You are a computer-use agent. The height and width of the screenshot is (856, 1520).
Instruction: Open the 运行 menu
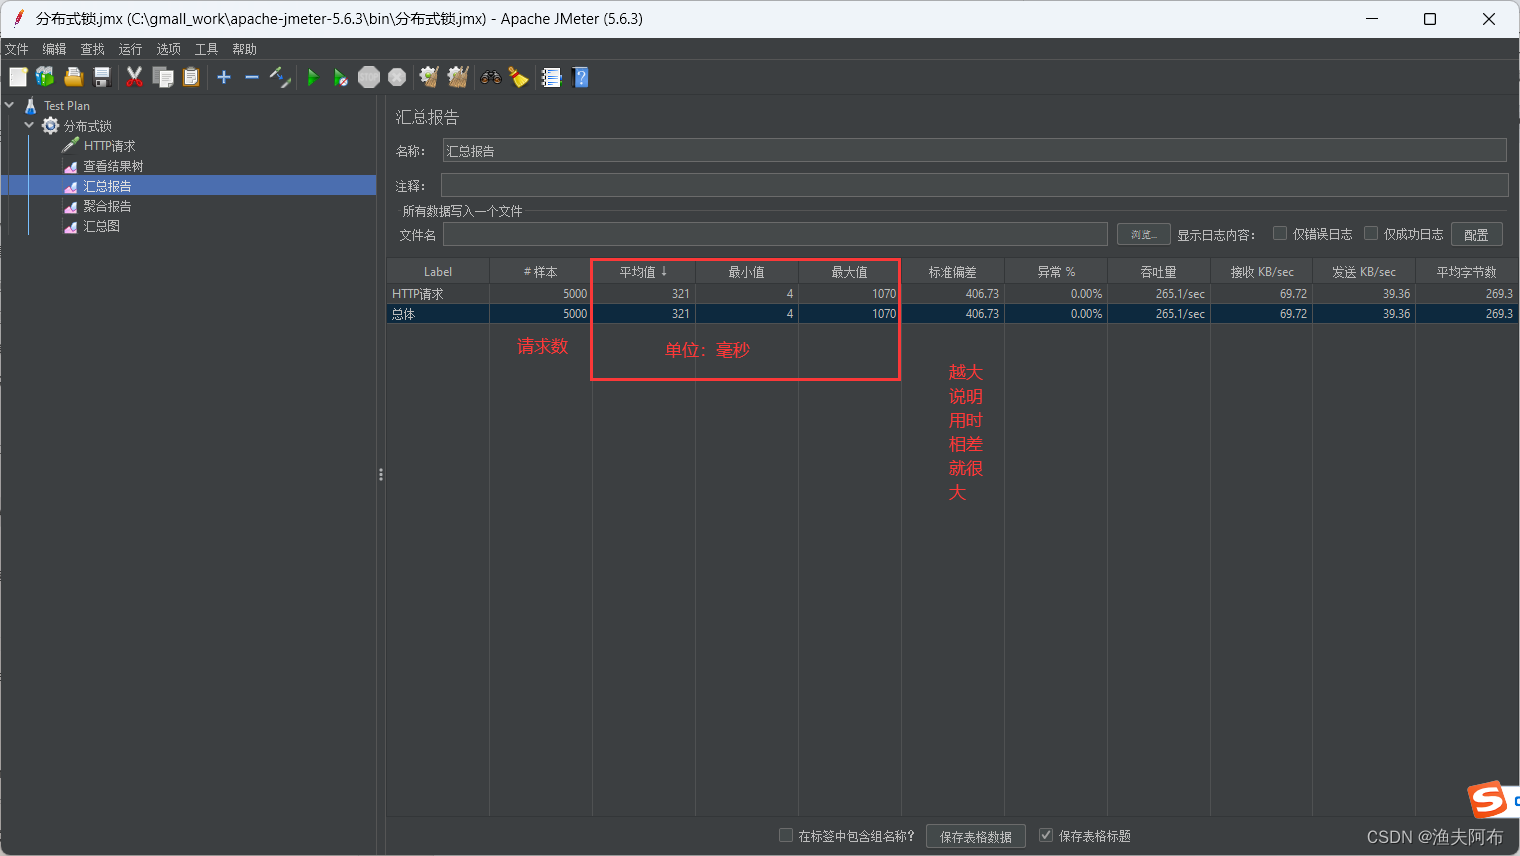click(130, 49)
